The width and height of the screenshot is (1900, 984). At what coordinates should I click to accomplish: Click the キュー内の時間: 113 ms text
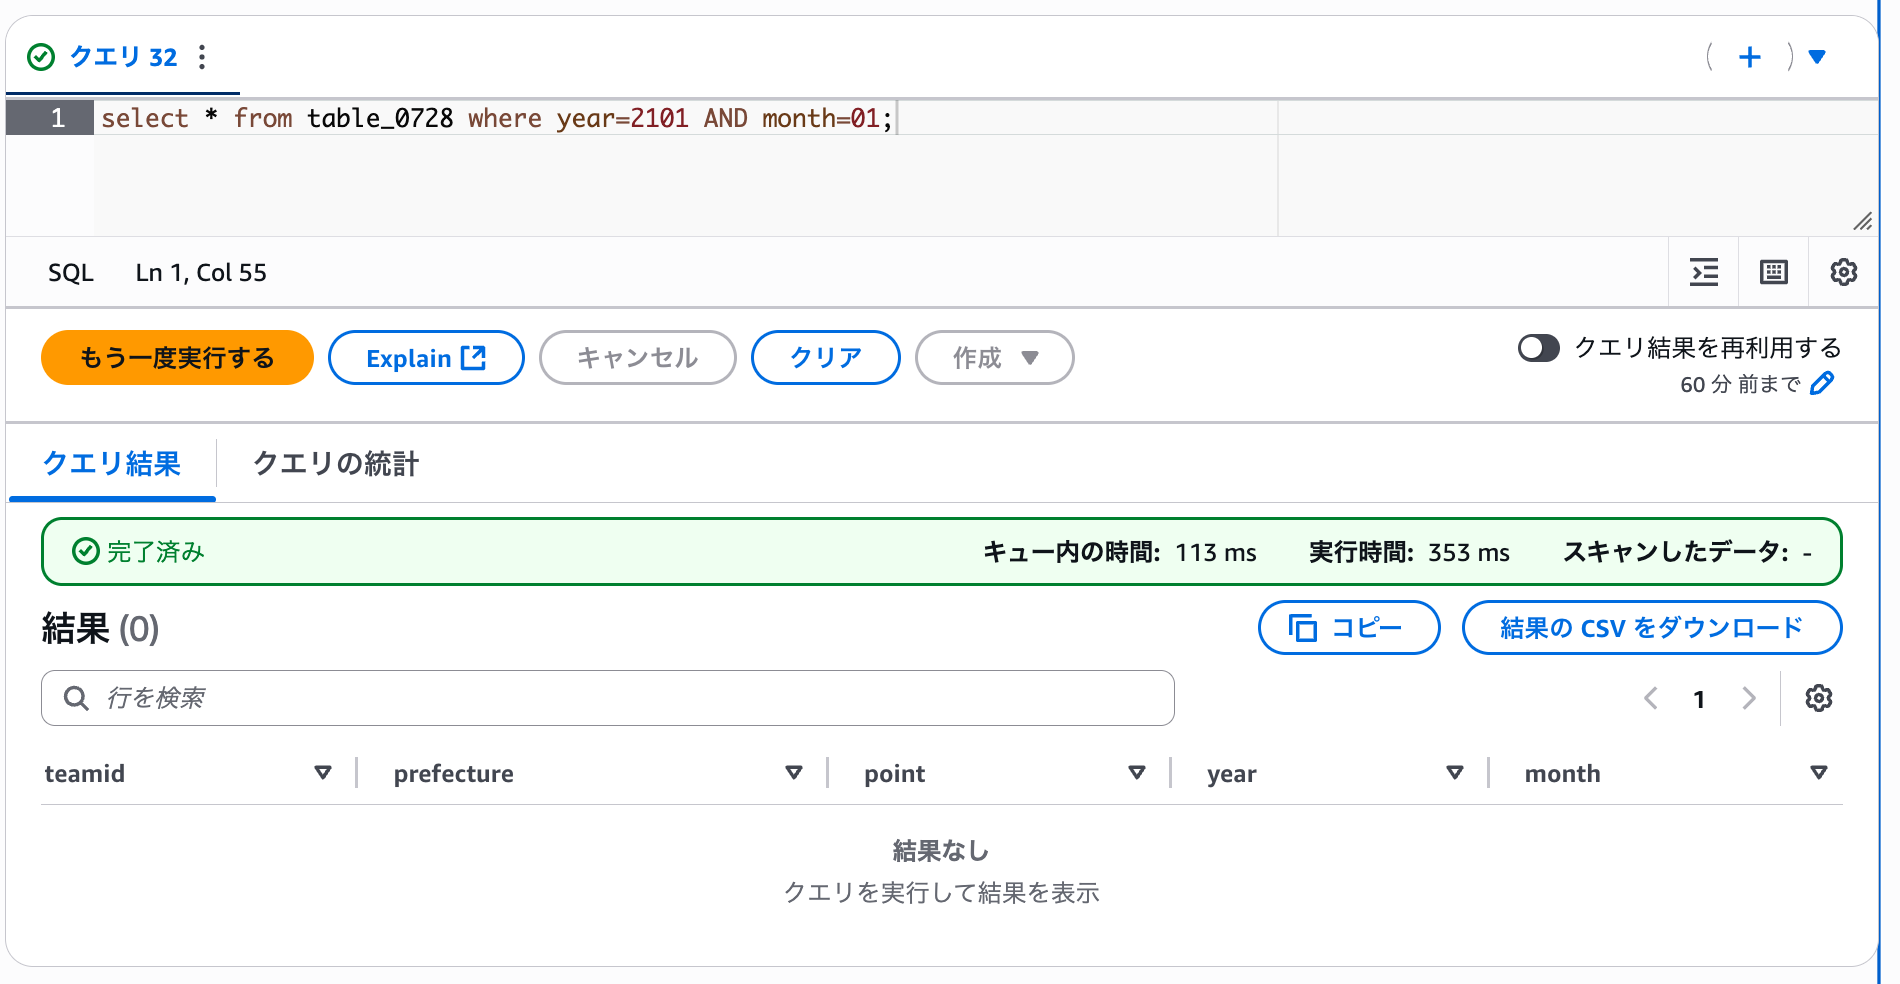(x=1119, y=552)
